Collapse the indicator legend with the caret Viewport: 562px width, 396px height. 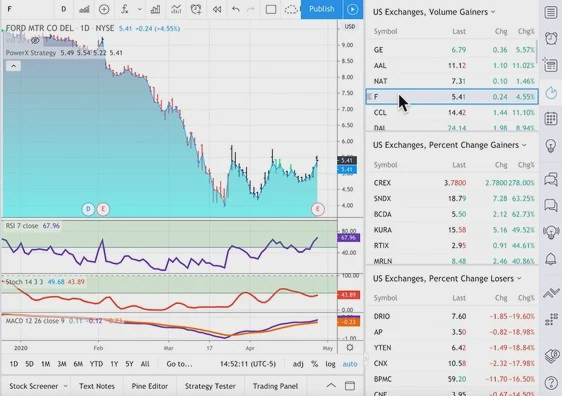pyautogui.click(x=13, y=66)
